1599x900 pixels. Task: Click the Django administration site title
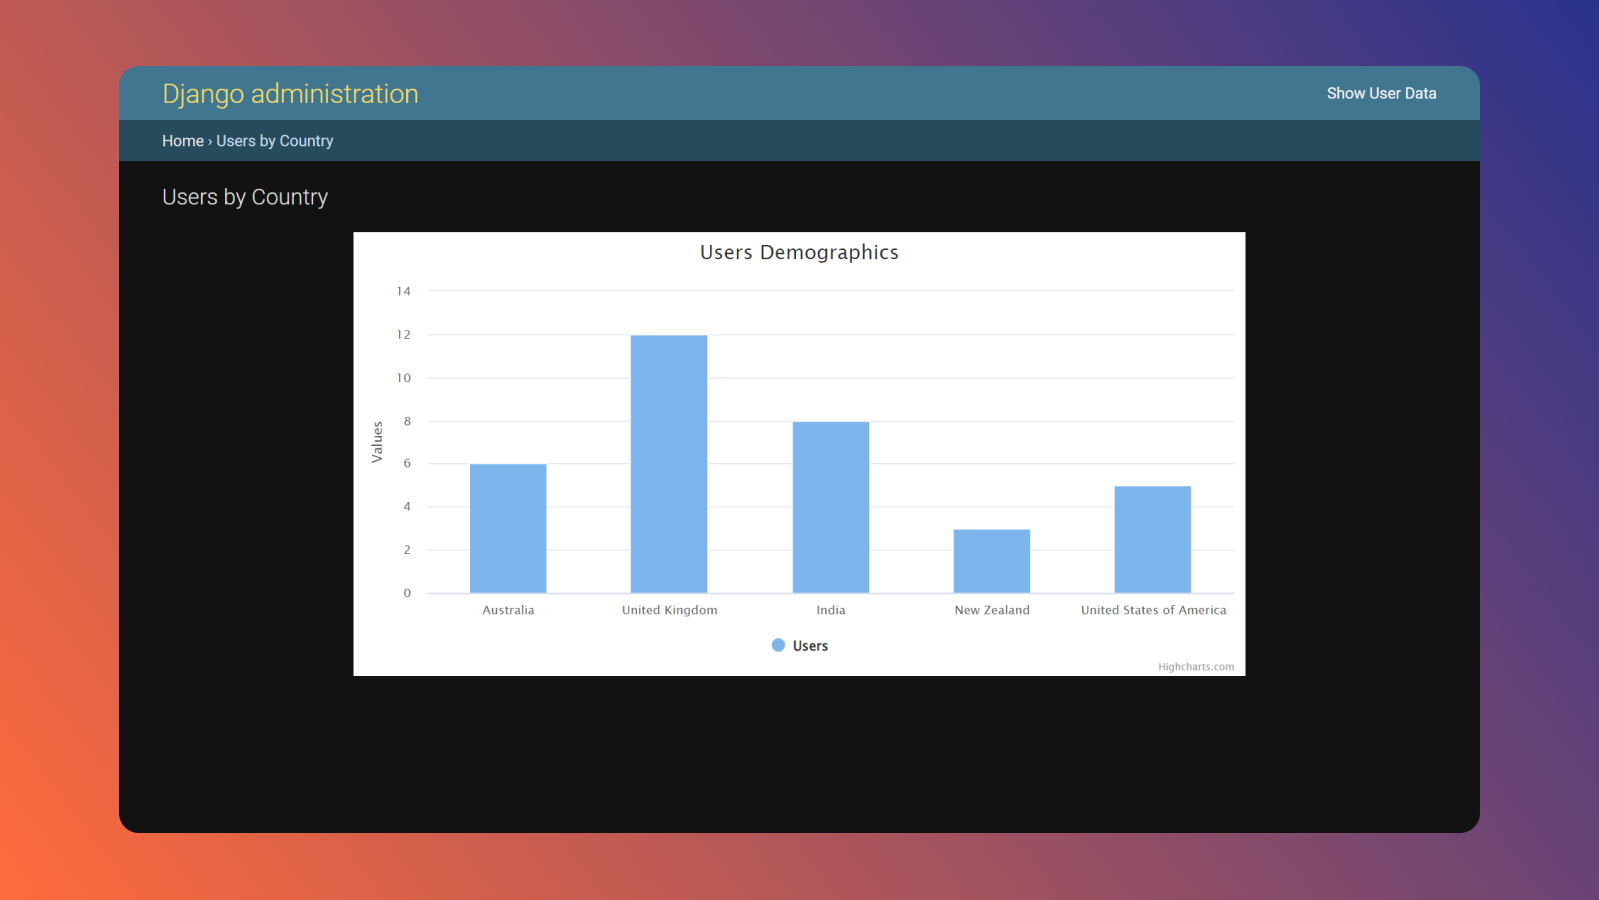[x=290, y=94]
